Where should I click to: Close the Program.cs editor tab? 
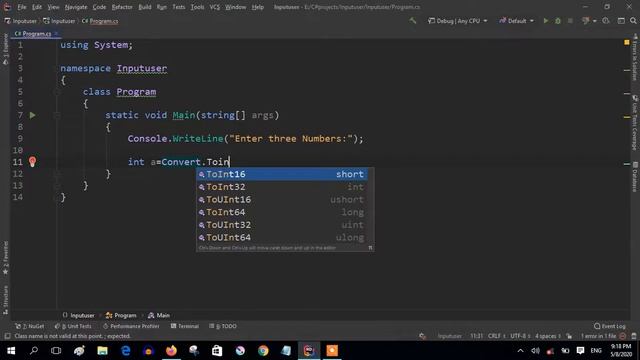click(56, 33)
